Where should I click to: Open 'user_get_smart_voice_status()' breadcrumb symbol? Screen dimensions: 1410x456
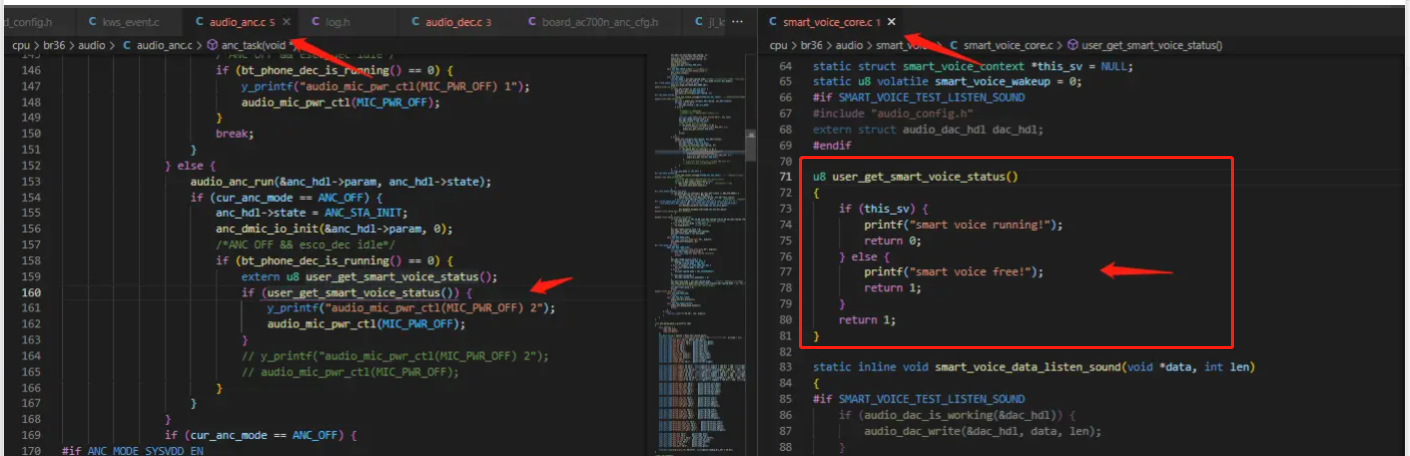click(x=1151, y=45)
